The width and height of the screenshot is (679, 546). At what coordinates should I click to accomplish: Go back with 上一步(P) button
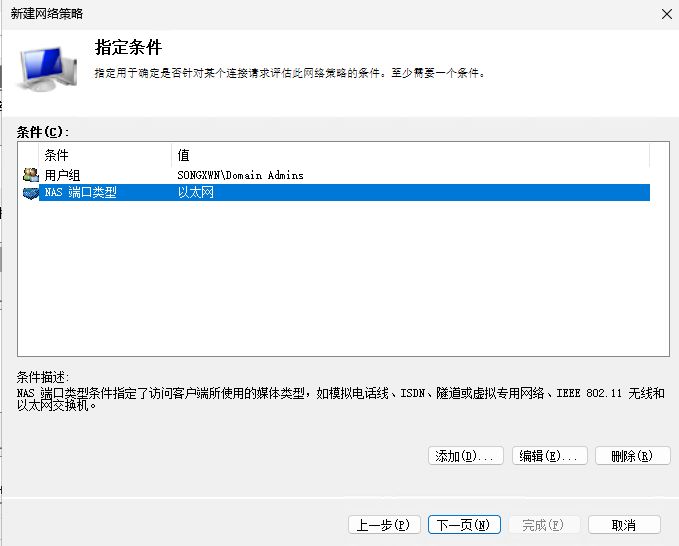click(384, 525)
